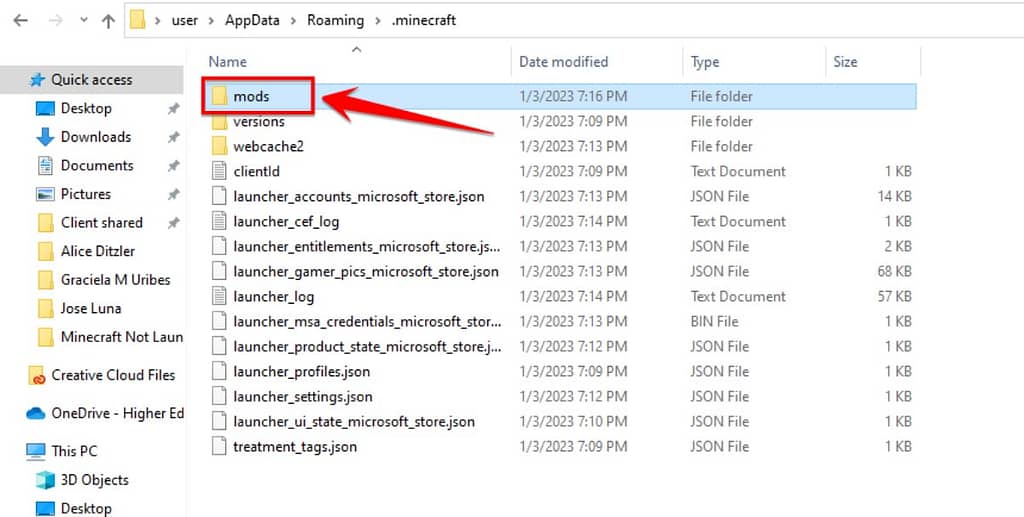The height and width of the screenshot is (517, 1024).
Task: Select launcher_product_state_microsoft_store file
Action: [x=367, y=347]
